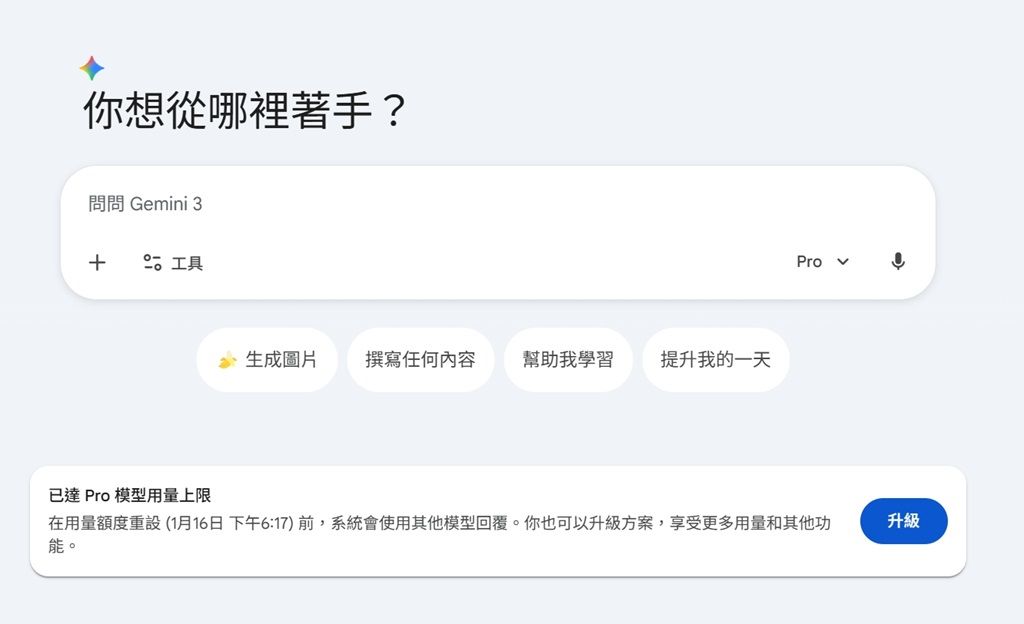1024x624 pixels.
Task: Pick the 提升我的一天 suggestion chip
Action: pos(715,360)
